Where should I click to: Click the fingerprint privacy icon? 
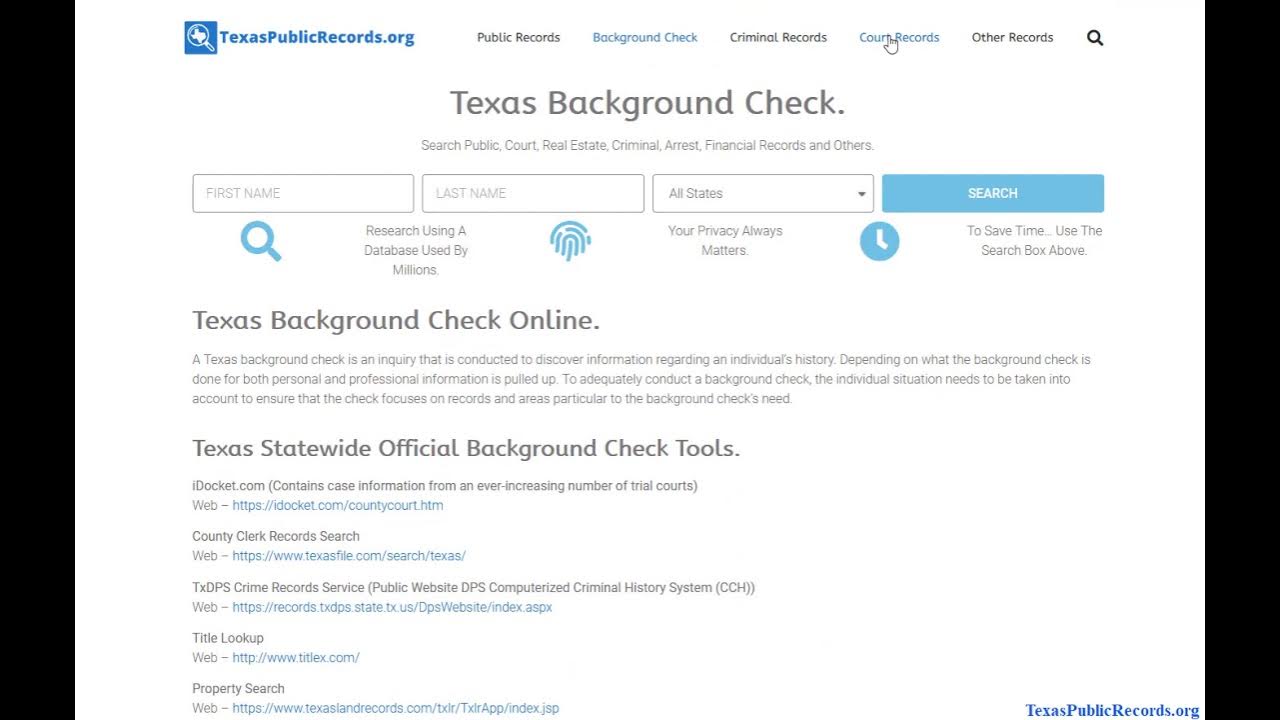point(570,241)
